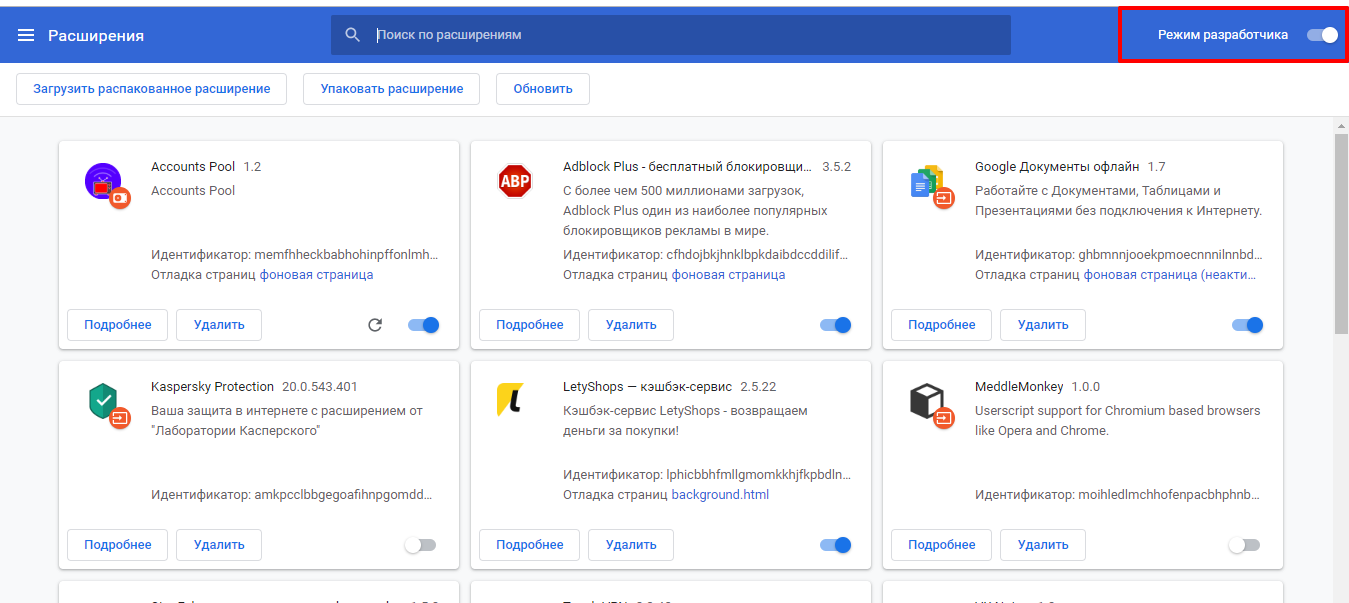Reload the Accounts Pool extension
This screenshot has height=603, width=1349.
tap(375, 325)
